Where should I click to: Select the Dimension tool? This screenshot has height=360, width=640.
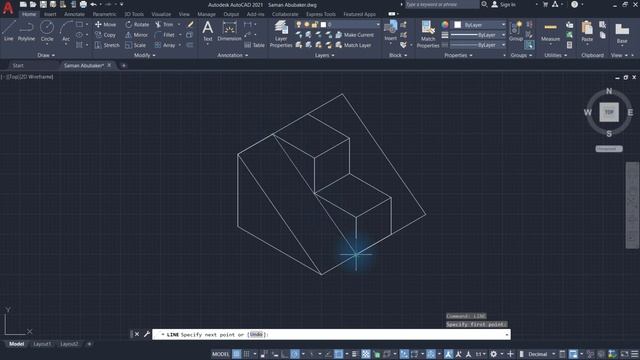point(229,31)
